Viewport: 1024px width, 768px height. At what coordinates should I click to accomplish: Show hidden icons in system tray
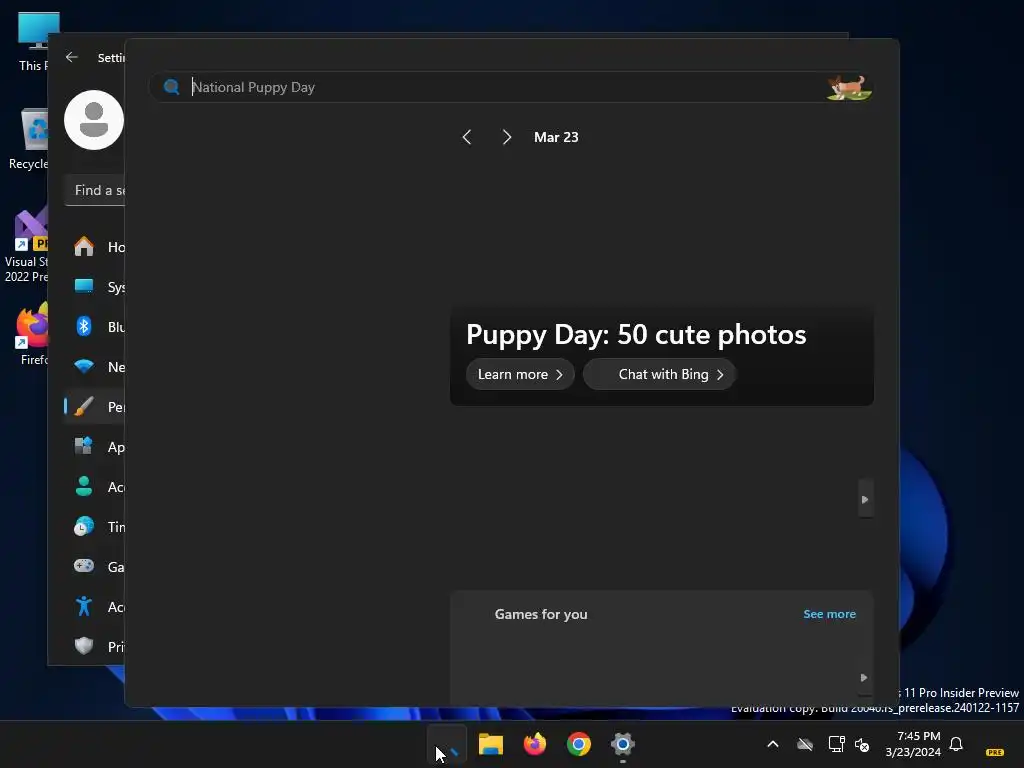coord(773,744)
